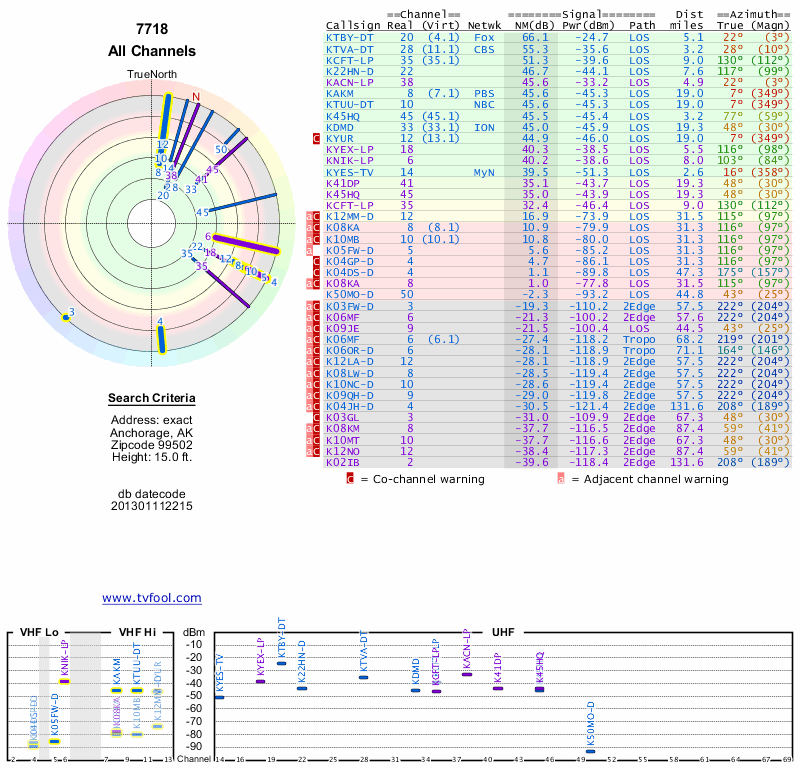Click the KYES-TV callsign in the table

point(350,172)
